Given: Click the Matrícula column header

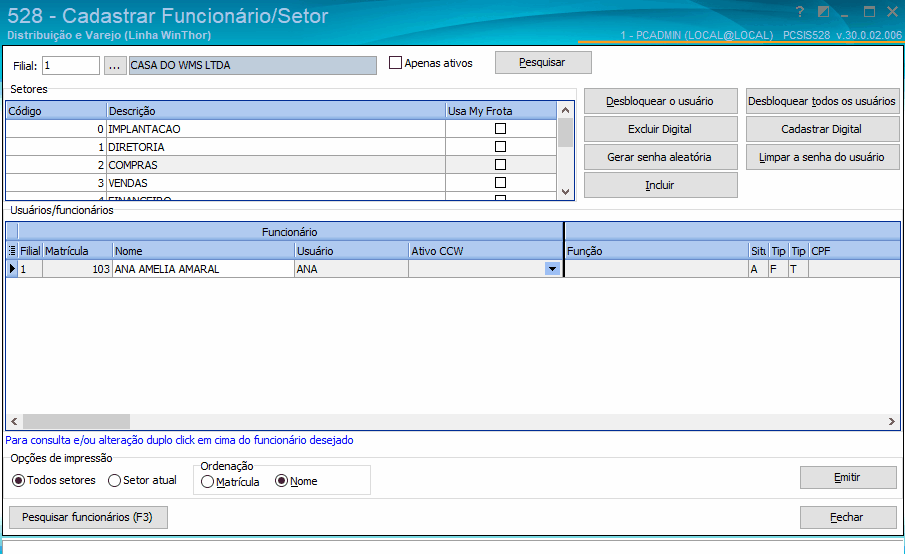Looking at the screenshot, I should (77, 251).
